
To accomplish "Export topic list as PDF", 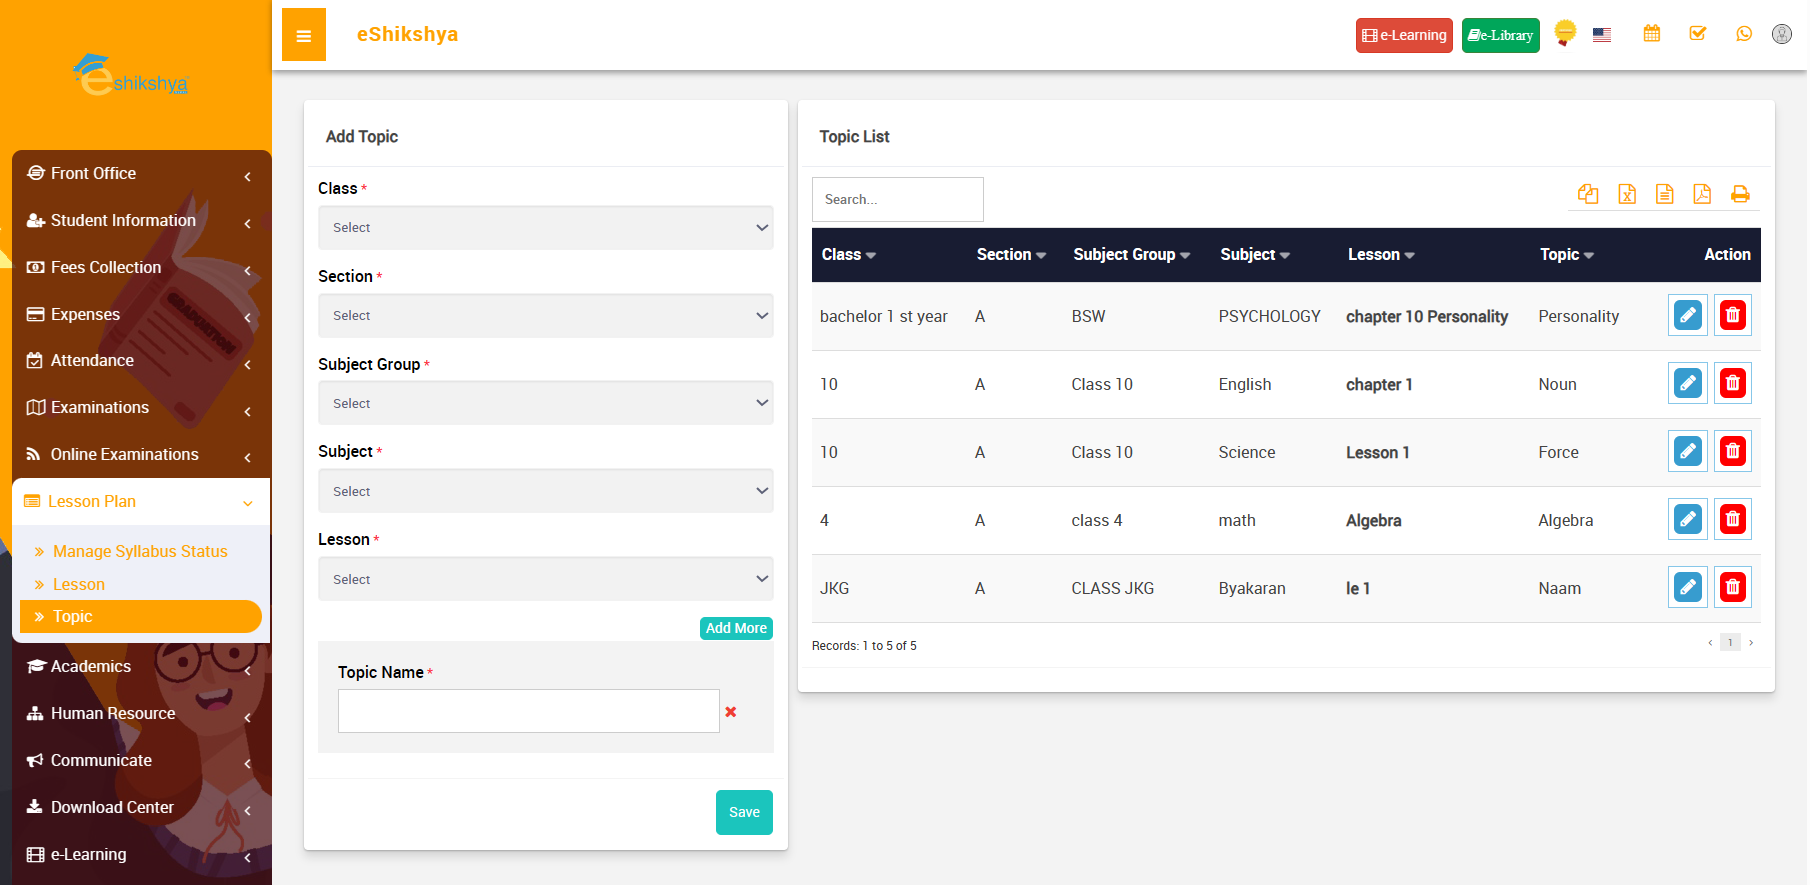I will point(1702,194).
